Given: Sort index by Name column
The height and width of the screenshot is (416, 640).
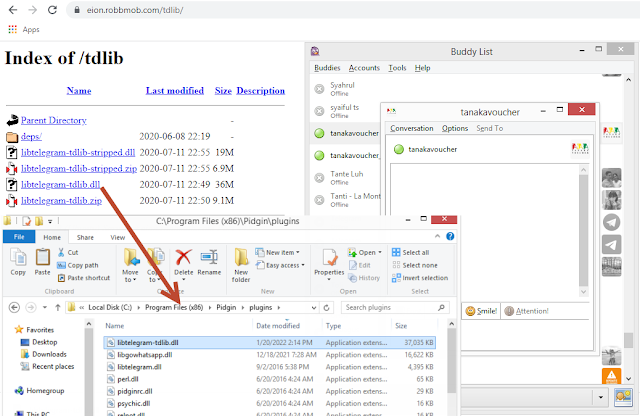Looking at the screenshot, I should pyautogui.click(x=79, y=91).
